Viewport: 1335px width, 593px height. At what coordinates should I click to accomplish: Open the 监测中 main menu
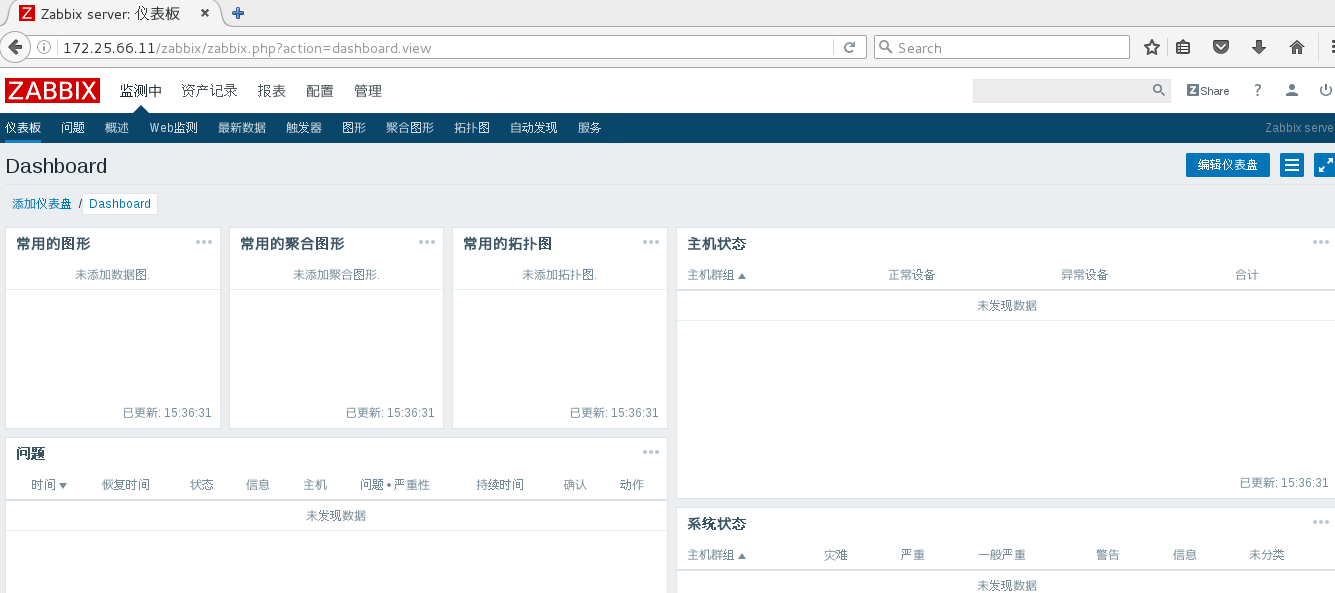click(140, 91)
